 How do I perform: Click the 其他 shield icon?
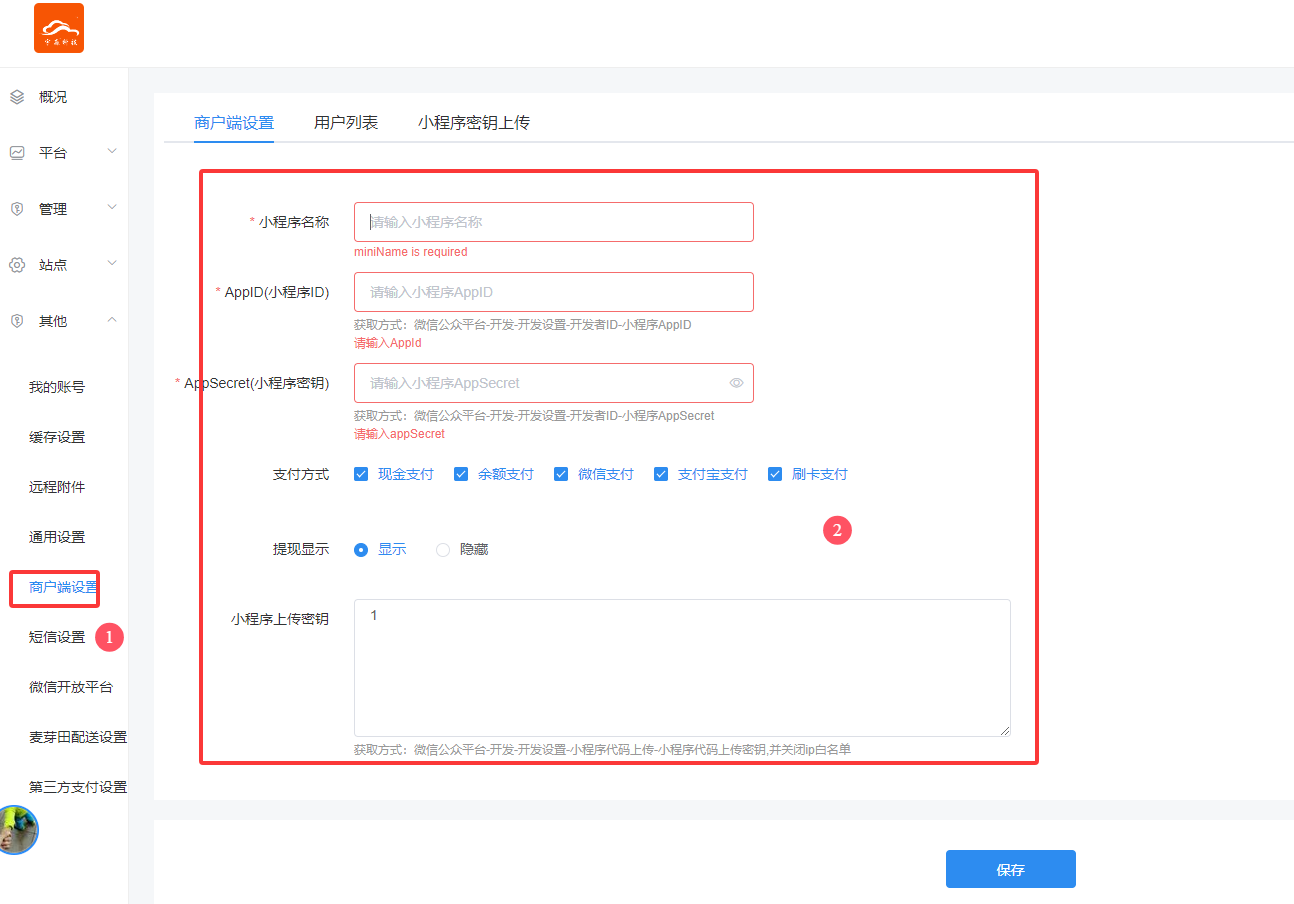click(x=17, y=321)
